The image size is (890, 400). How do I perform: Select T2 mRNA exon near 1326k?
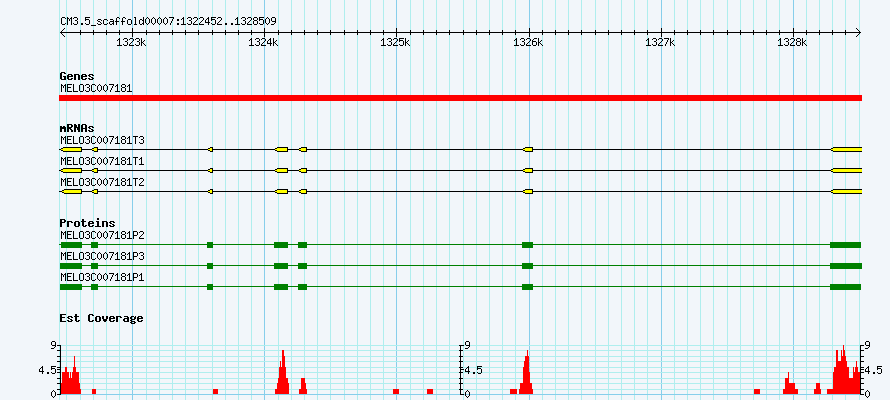[528, 192]
